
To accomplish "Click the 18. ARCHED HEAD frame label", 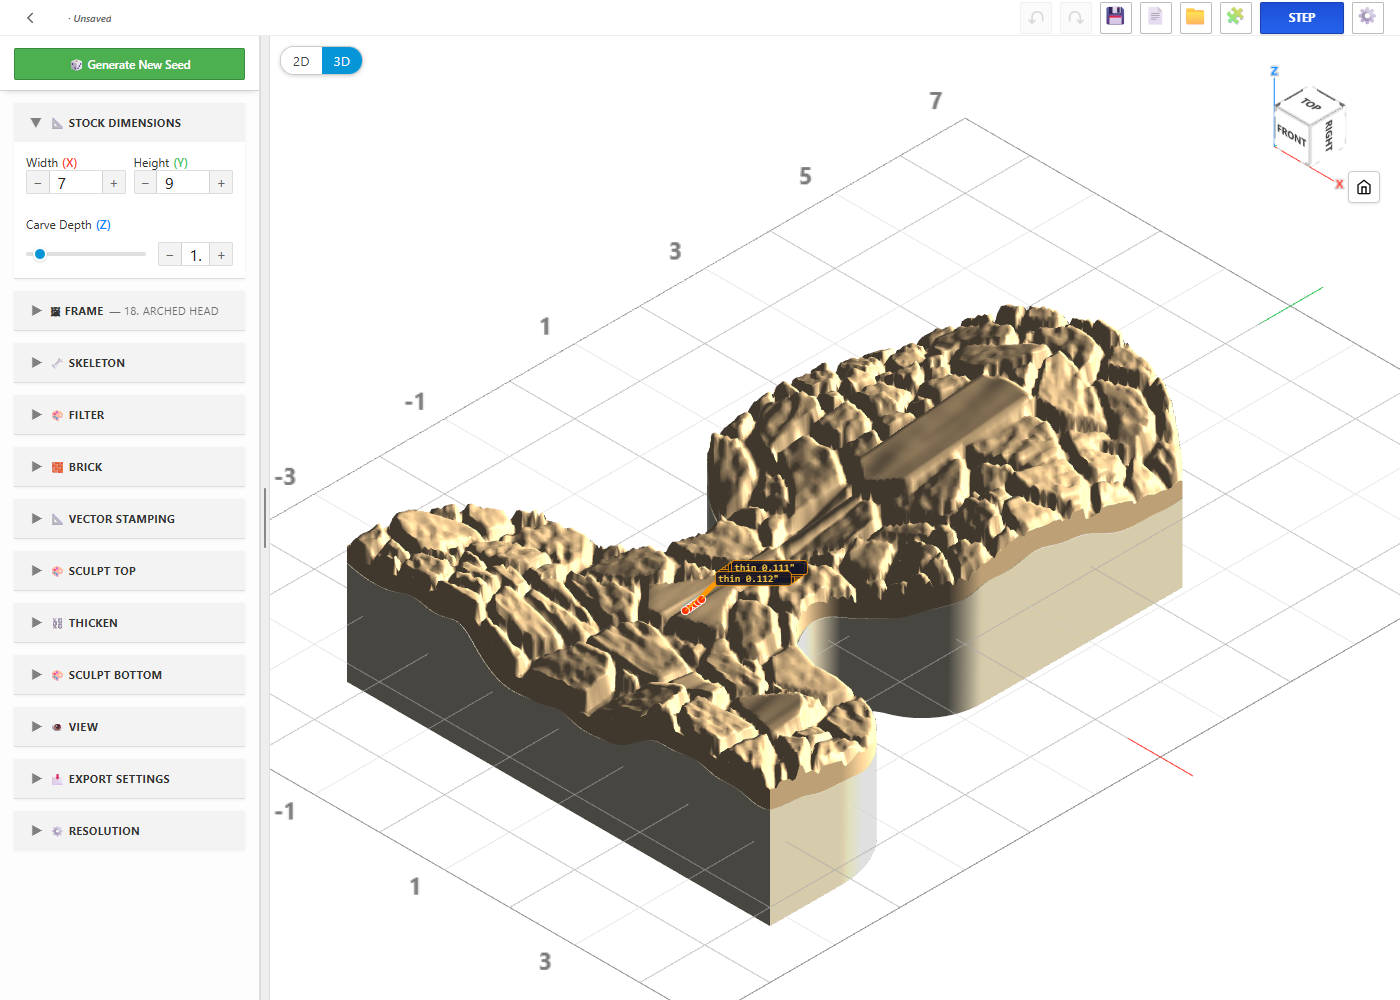I will coord(171,311).
